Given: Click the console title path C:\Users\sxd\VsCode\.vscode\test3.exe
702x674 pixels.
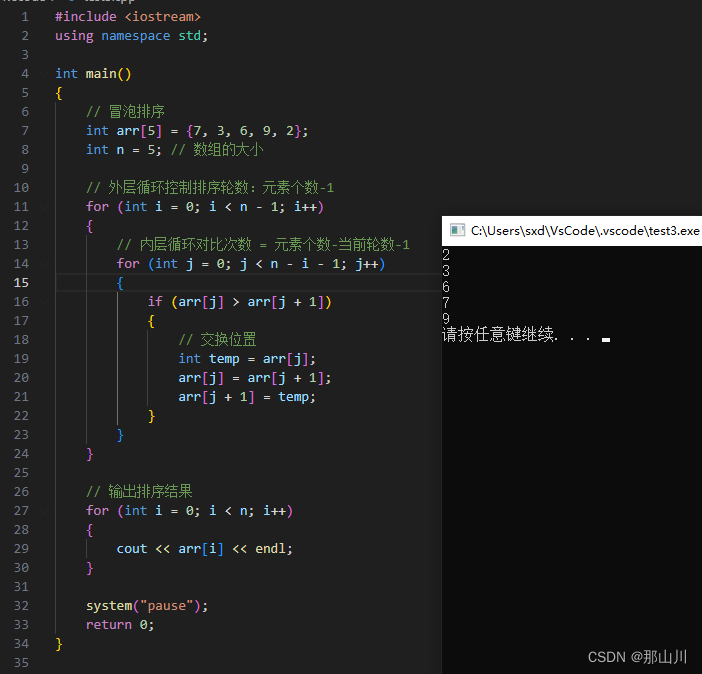Looking at the screenshot, I should tap(585, 231).
